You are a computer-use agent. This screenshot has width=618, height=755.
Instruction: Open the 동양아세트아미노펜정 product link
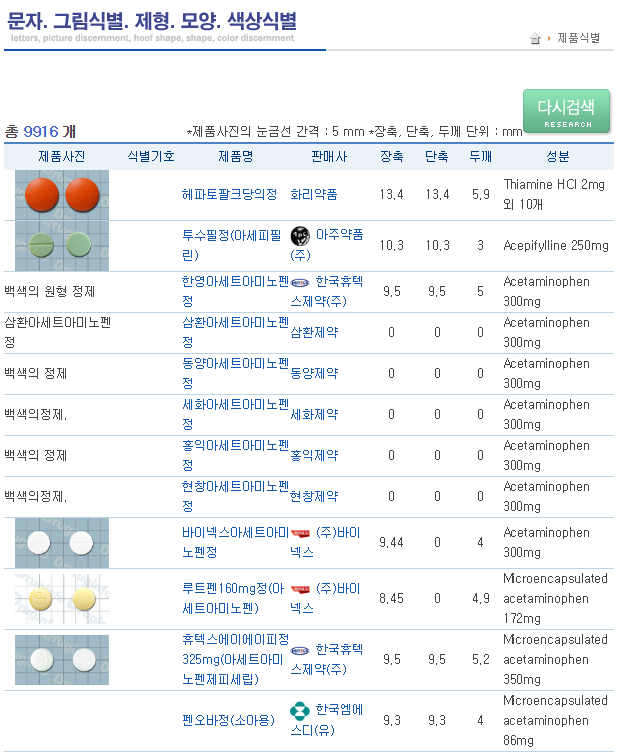[236, 373]
